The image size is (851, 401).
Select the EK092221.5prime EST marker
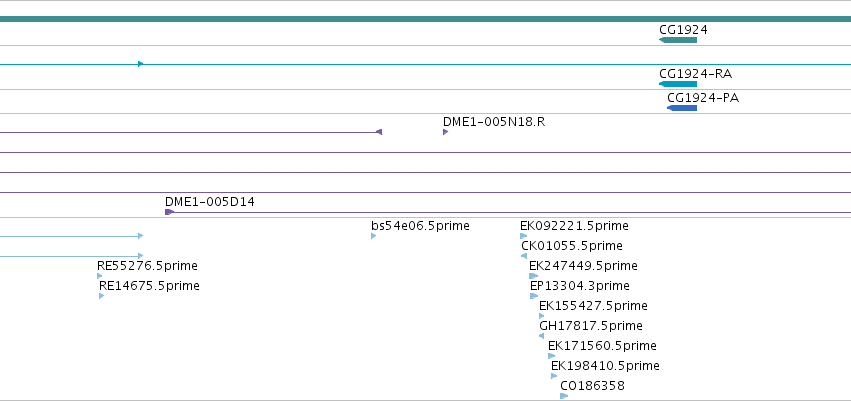(523, 236)
